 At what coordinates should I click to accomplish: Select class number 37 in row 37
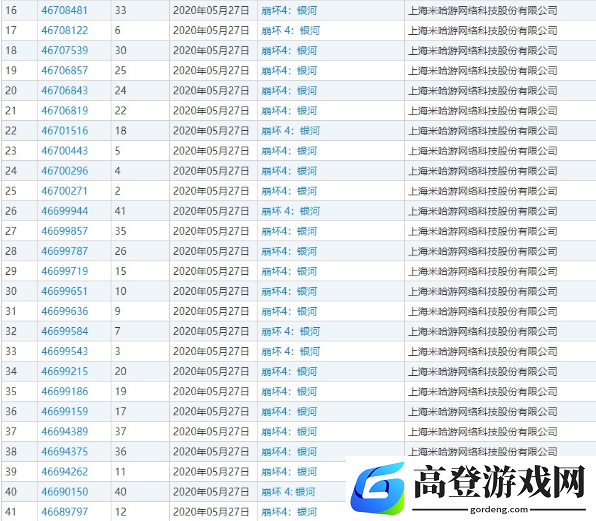[x=120, y=432]
